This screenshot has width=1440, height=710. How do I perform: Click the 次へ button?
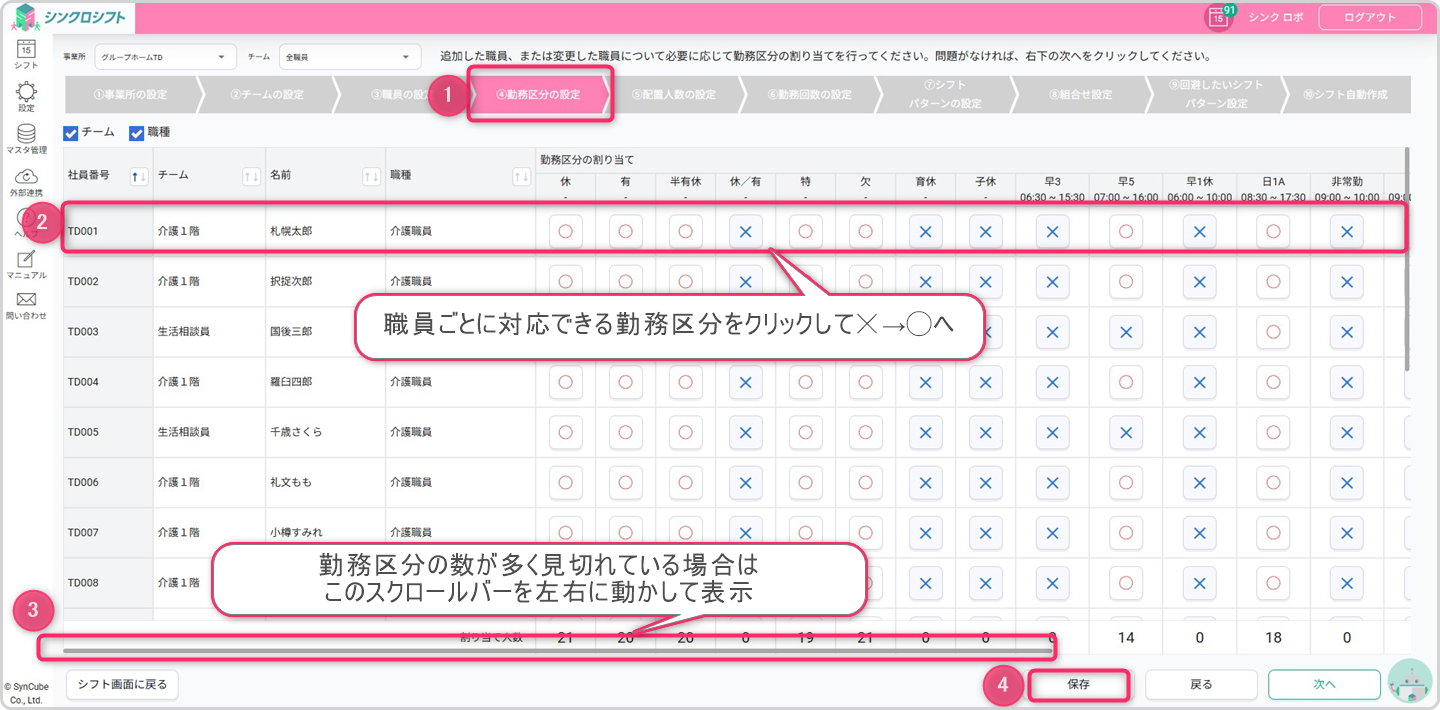pos(1324,685)
